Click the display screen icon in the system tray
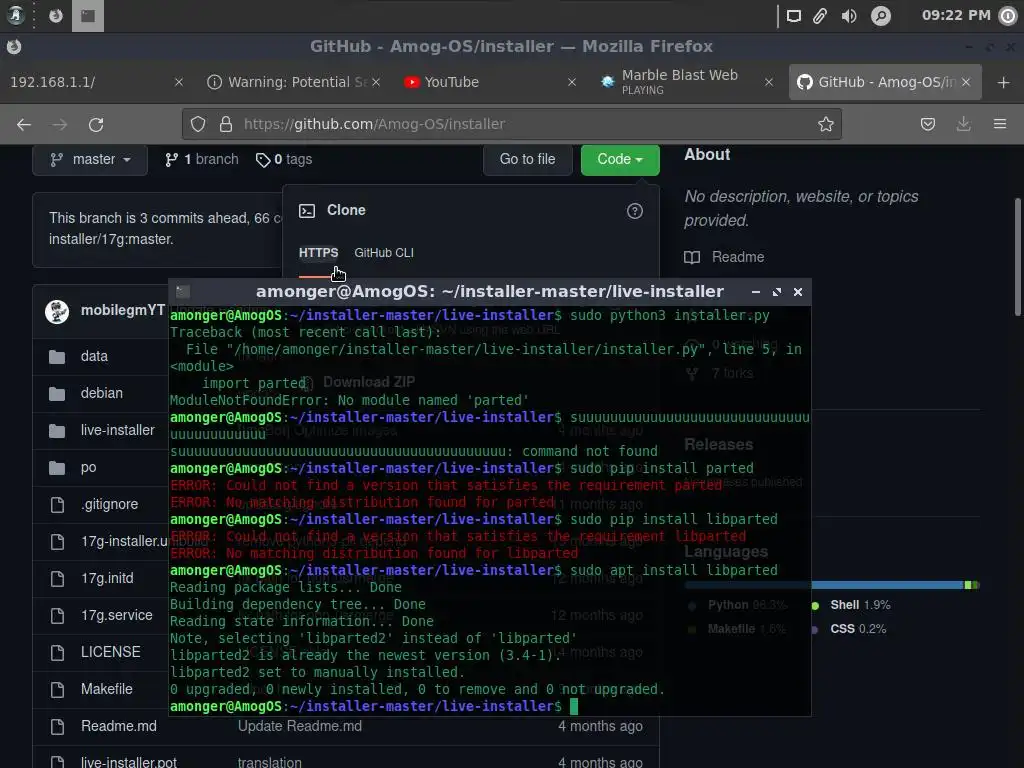This screenshot has width=1024, height=768. (793, 16)
